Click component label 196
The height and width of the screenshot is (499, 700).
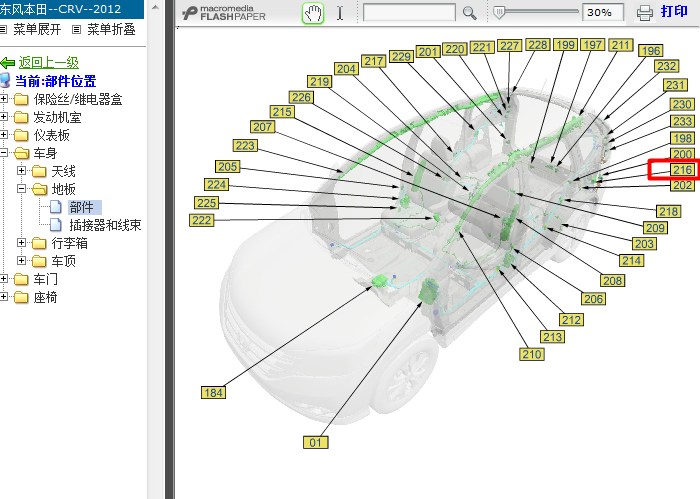click(650, 51)
